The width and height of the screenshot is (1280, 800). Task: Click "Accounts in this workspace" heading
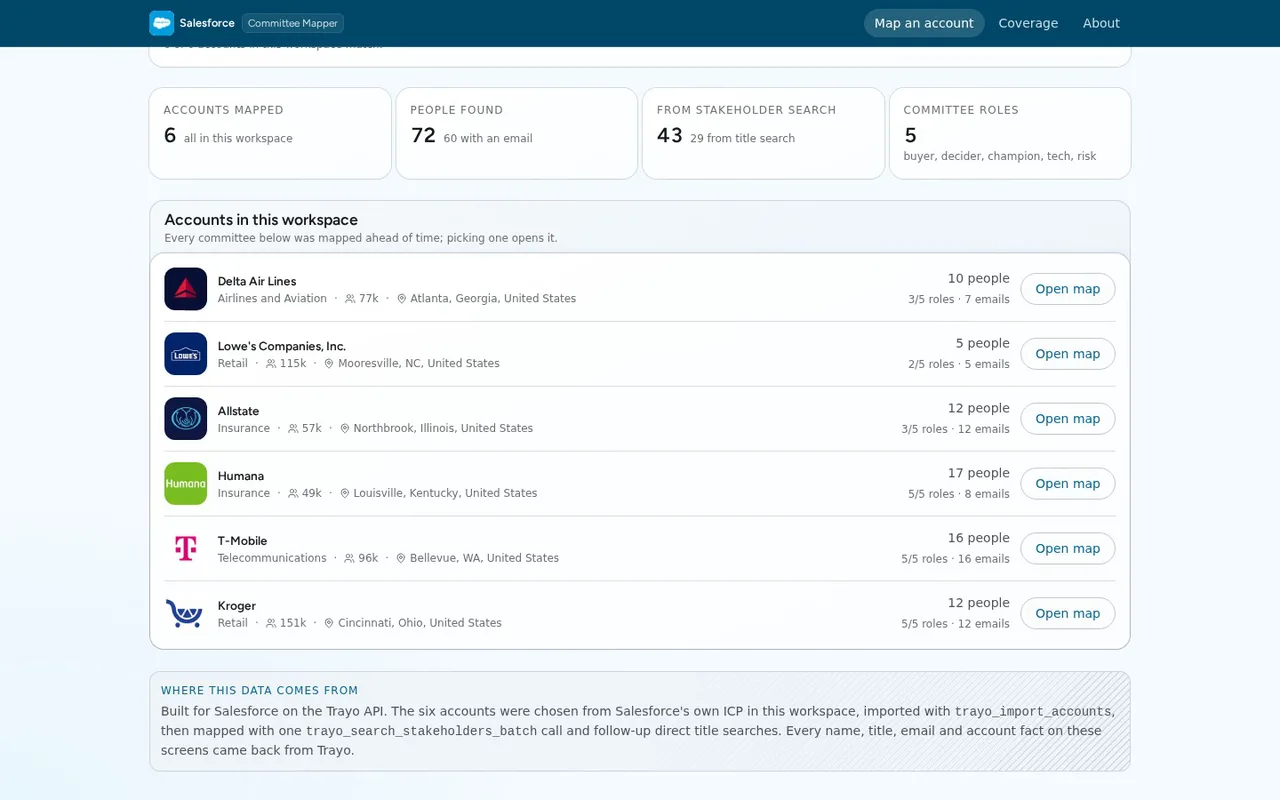tap(261, 220)
